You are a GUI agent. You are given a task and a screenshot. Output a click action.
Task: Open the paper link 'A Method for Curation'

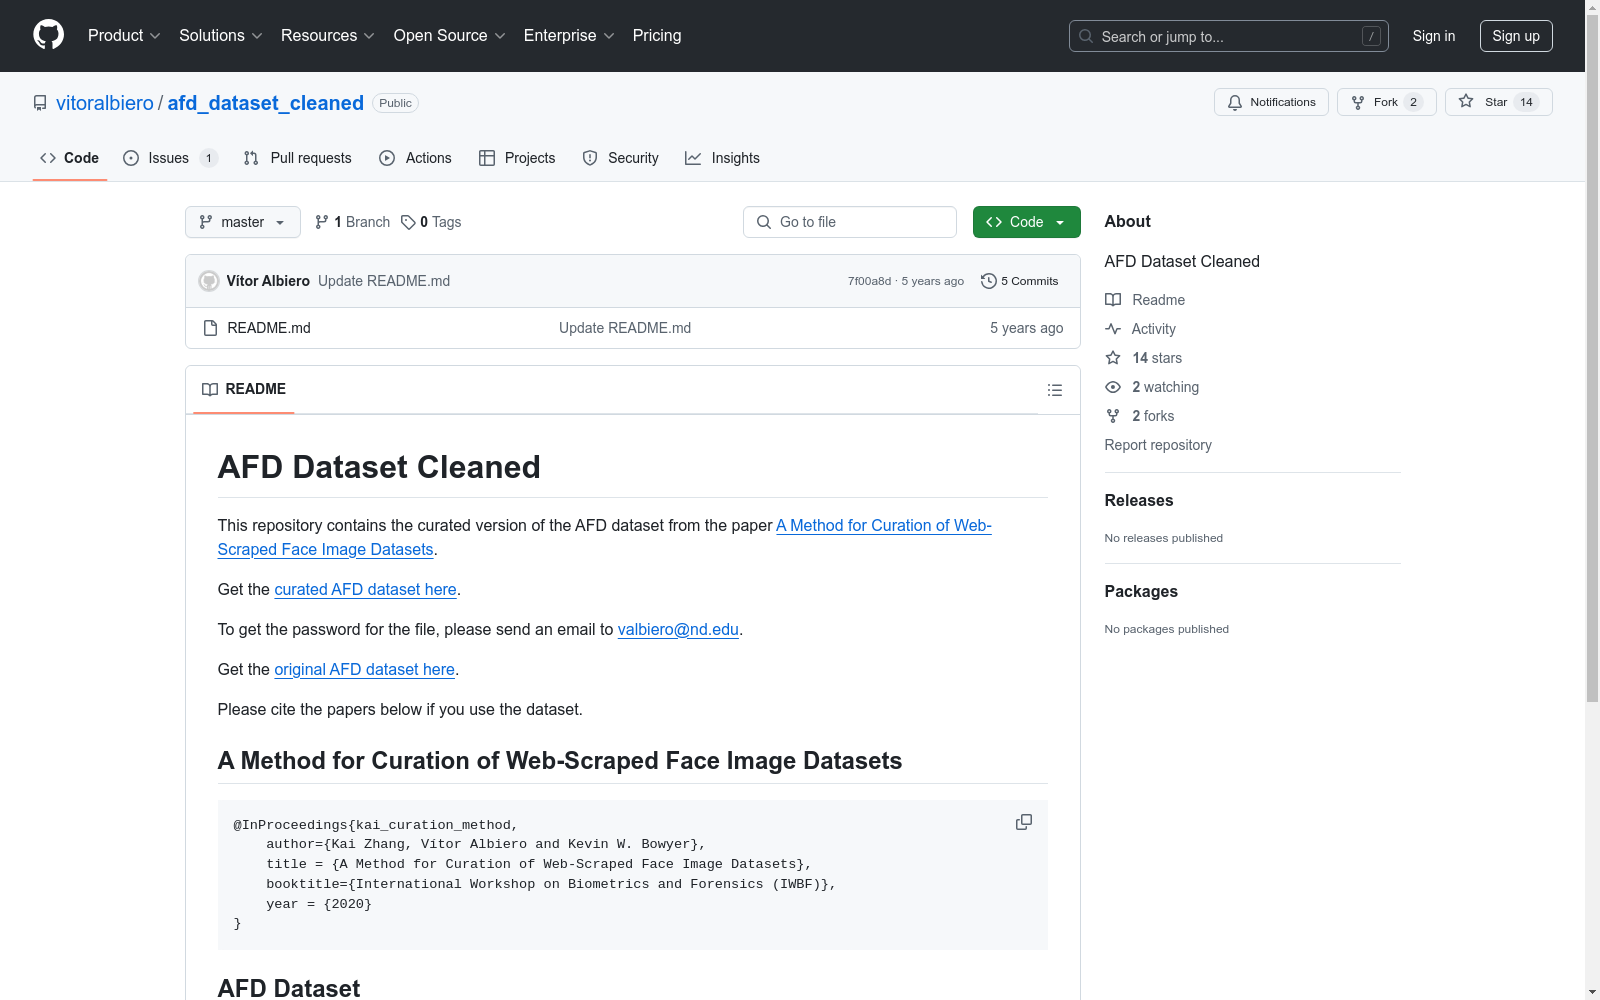pyautogui.click(x=884, y=525)
